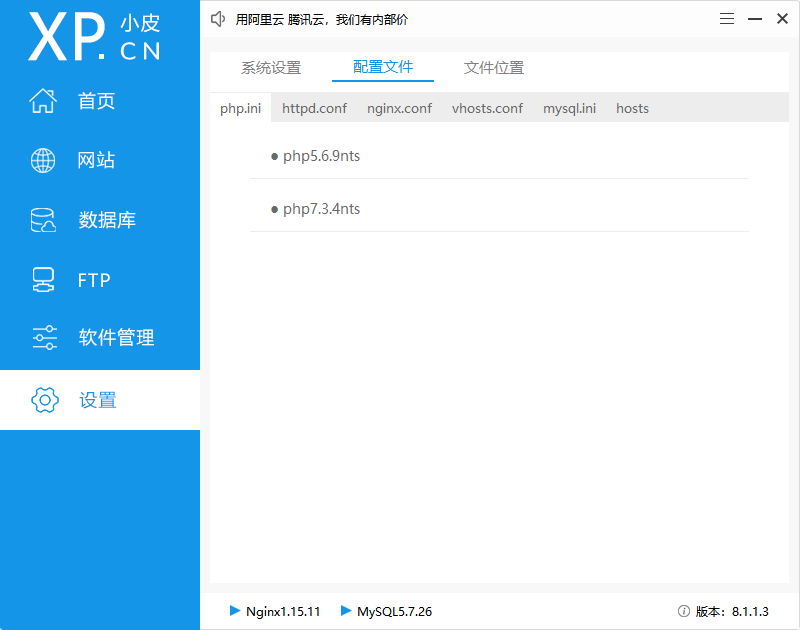Expand the php7.3.4nts configuration entry

tap(321, 208)
